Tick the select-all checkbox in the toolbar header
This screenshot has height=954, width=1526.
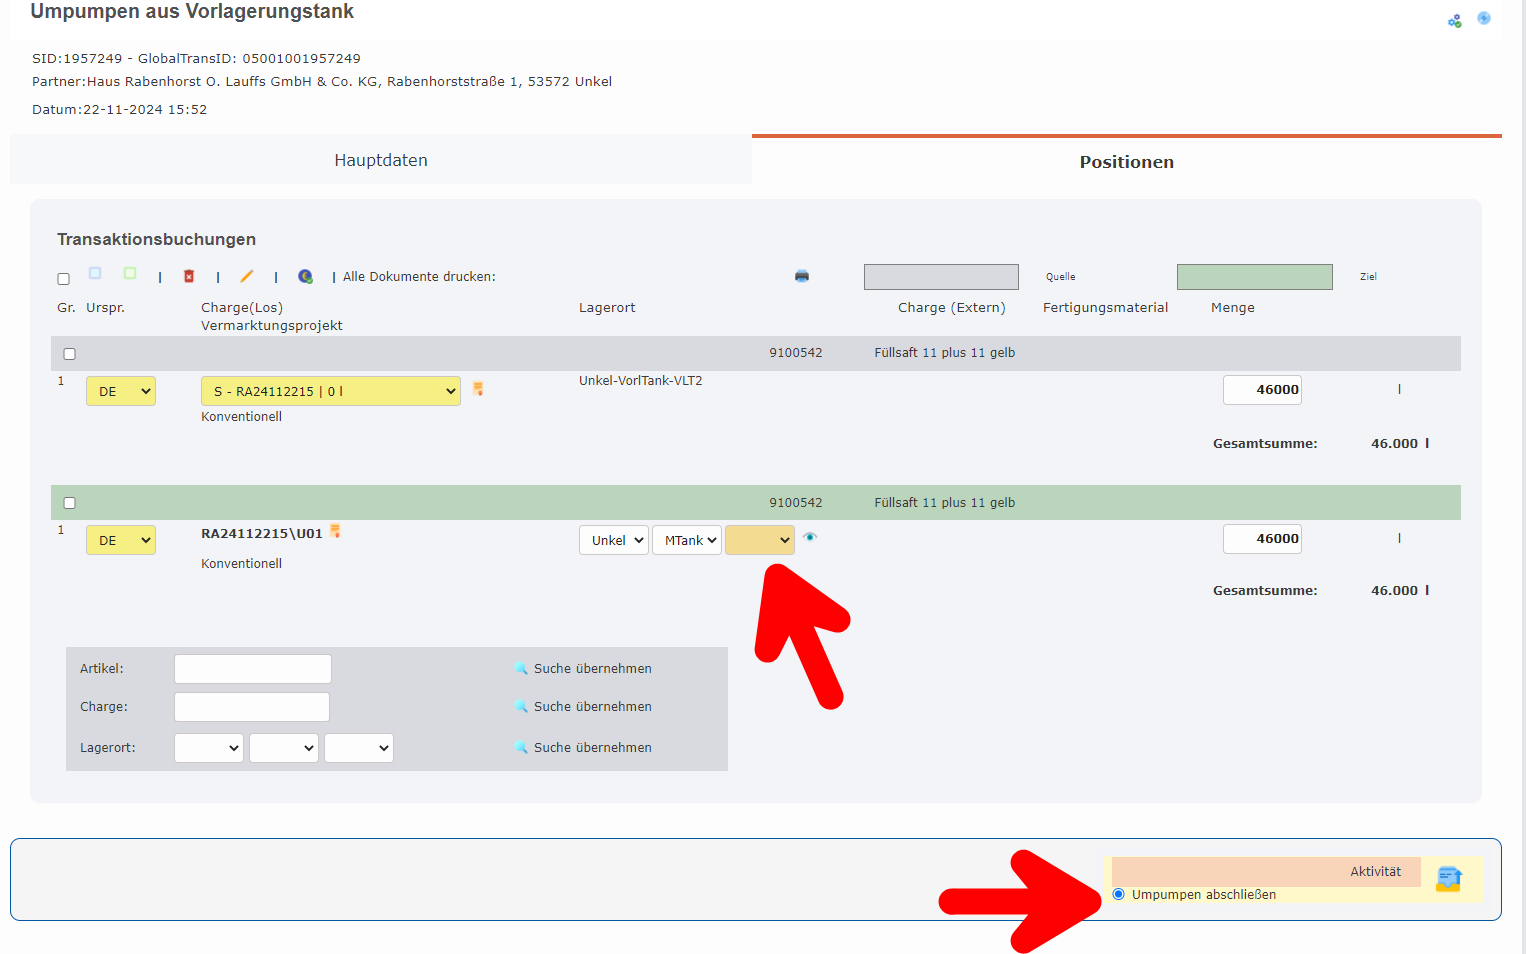[x=63, y=279]
